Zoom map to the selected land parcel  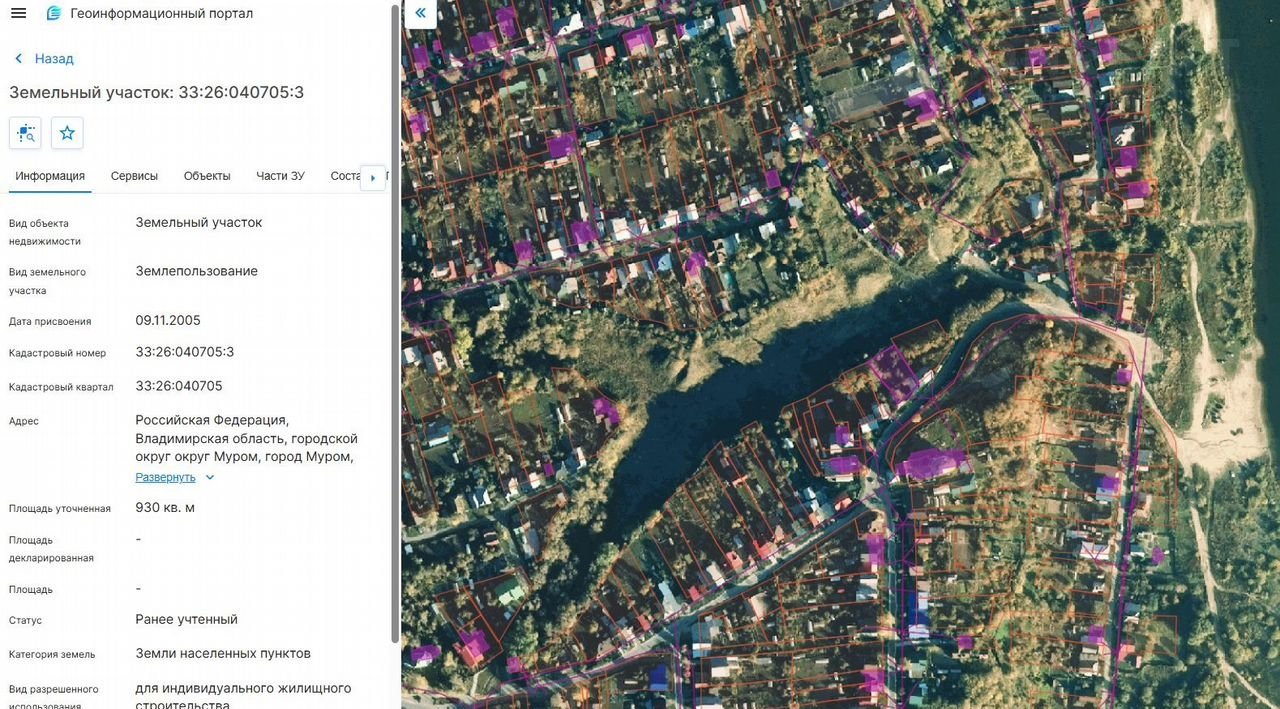25,133
